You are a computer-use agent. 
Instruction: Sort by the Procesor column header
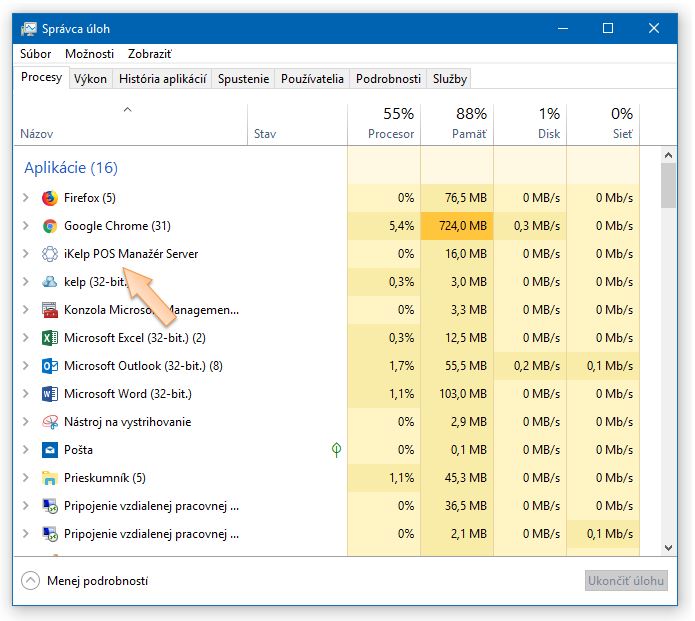click(x=384, y=123)
